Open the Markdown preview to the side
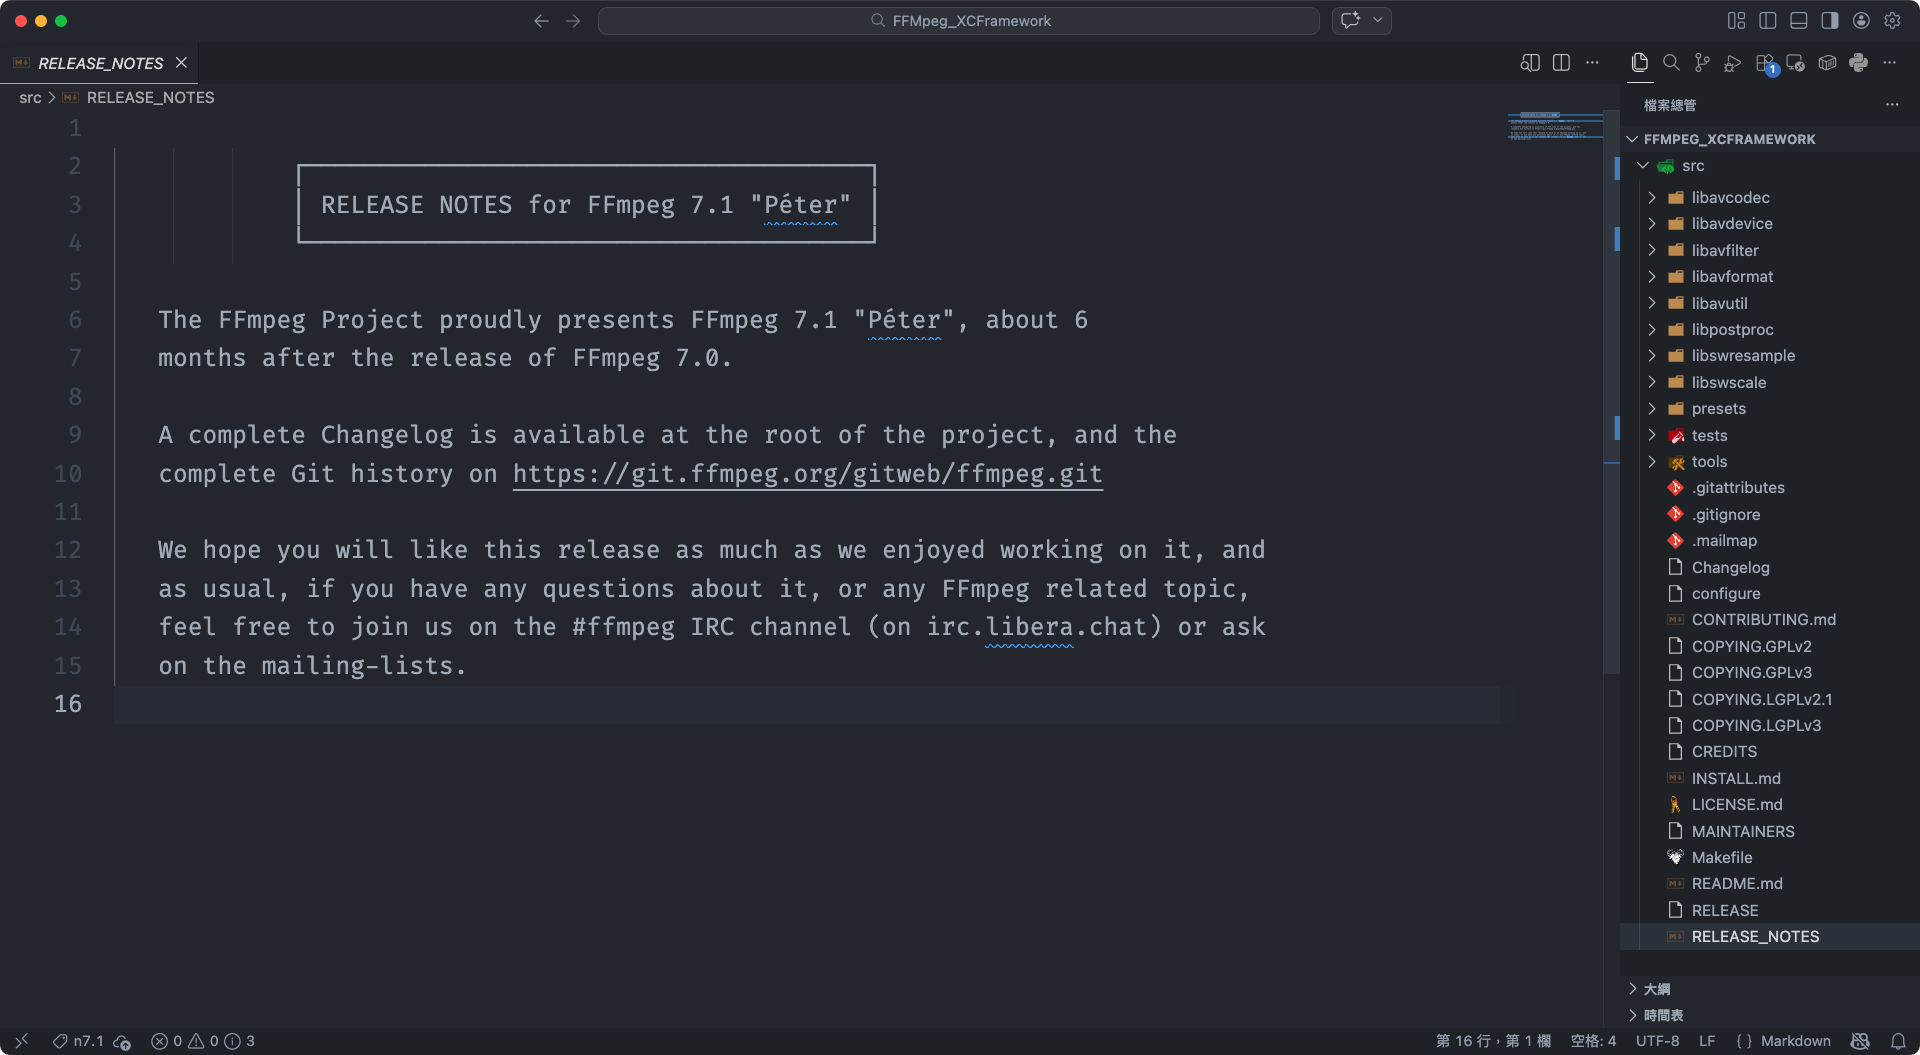The height and width of the screenshot is (1055, 1920). coord(1530,63)
